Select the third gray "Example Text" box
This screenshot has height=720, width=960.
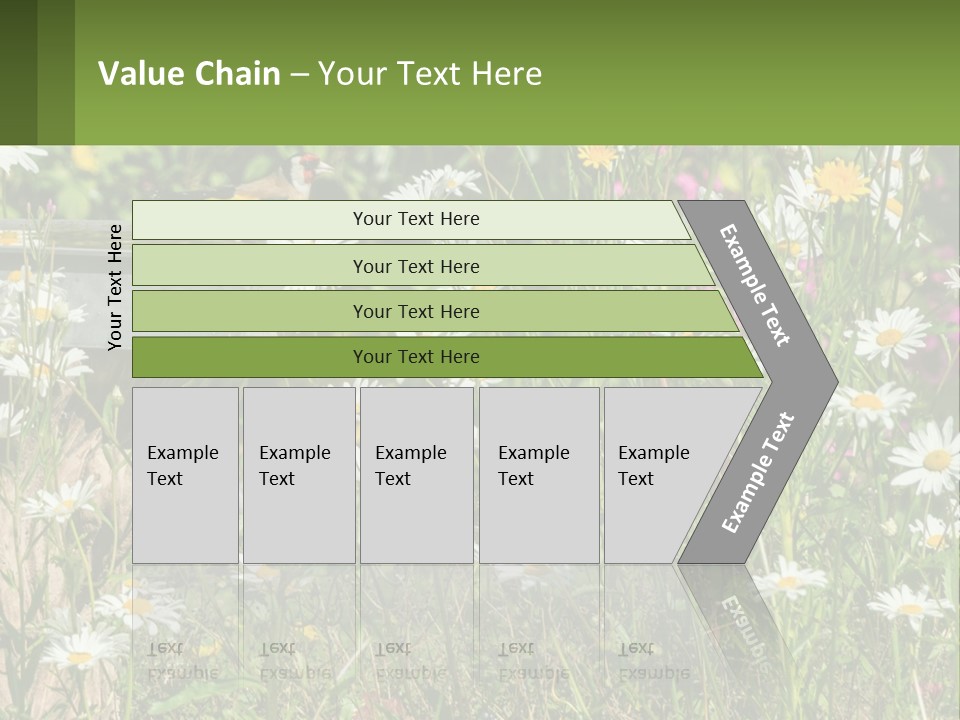pos(416,475)
